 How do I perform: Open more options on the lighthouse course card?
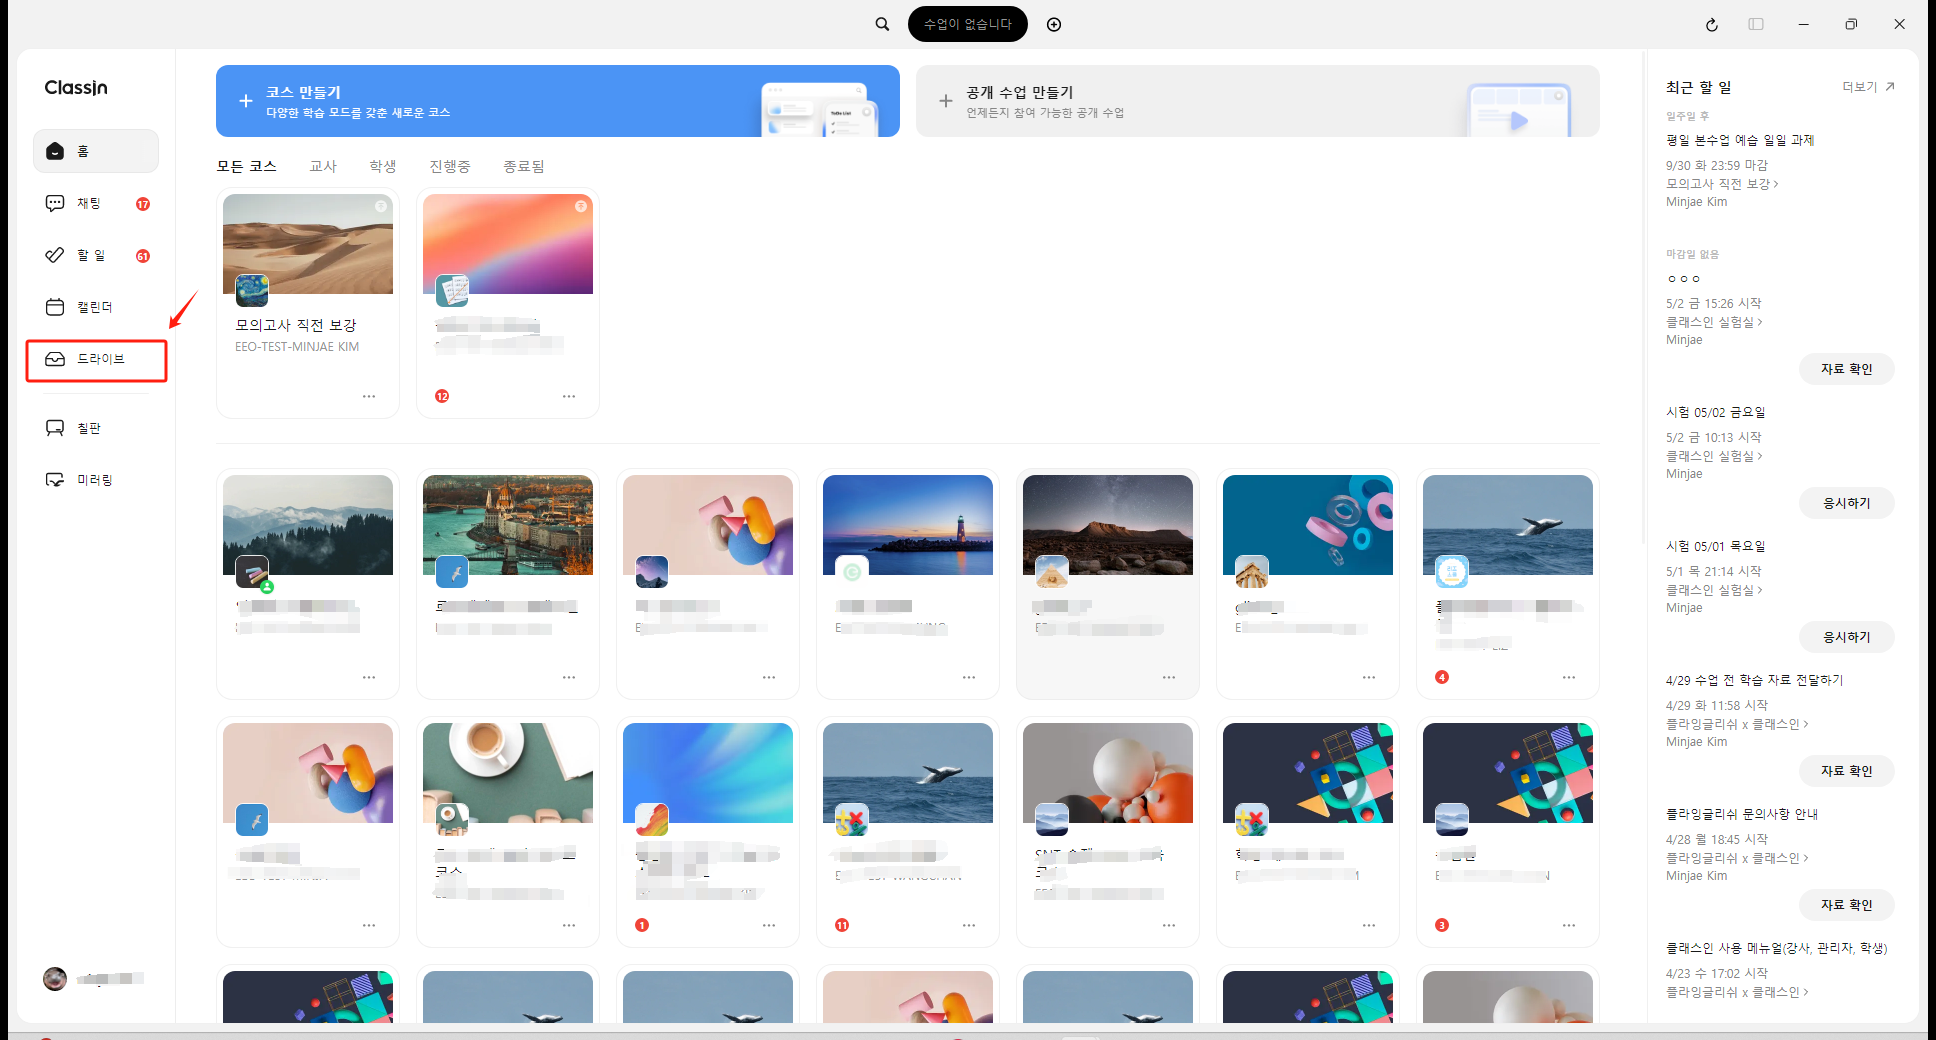[x=969, y=677]
